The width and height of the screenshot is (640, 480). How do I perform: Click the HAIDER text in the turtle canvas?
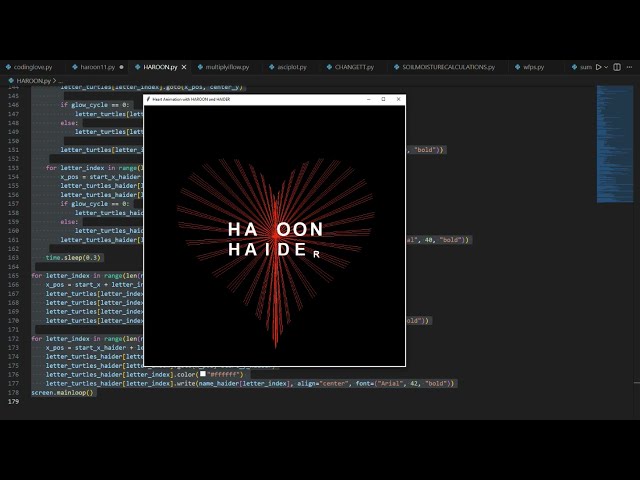coord(274,250)
